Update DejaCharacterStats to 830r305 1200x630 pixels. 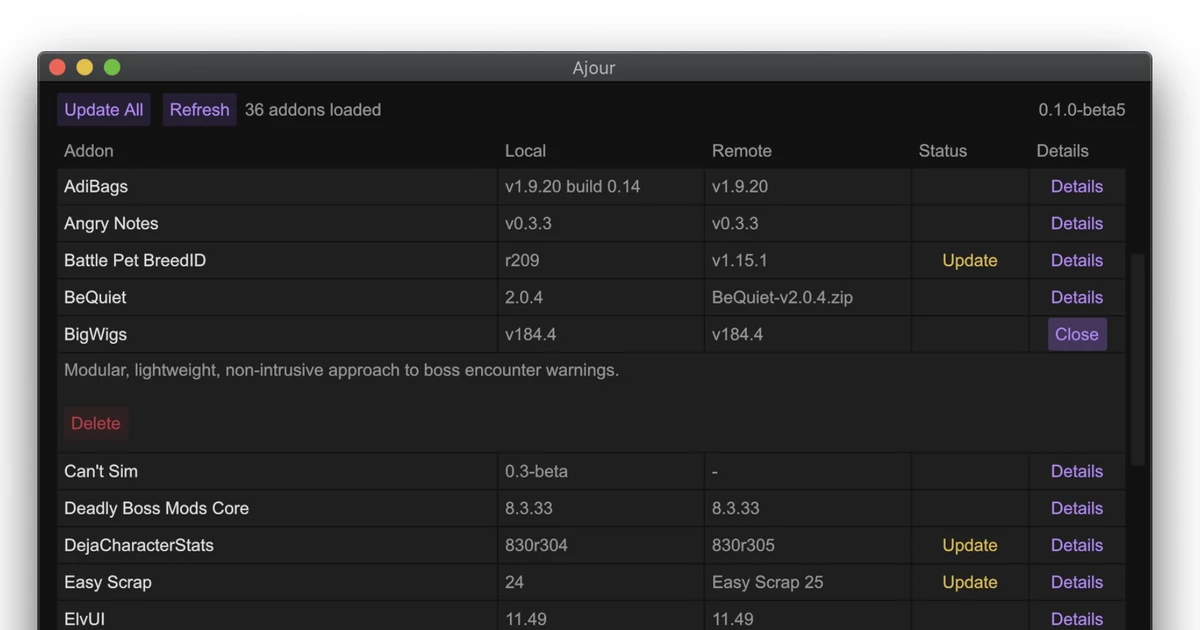click(x=969, y=545)
